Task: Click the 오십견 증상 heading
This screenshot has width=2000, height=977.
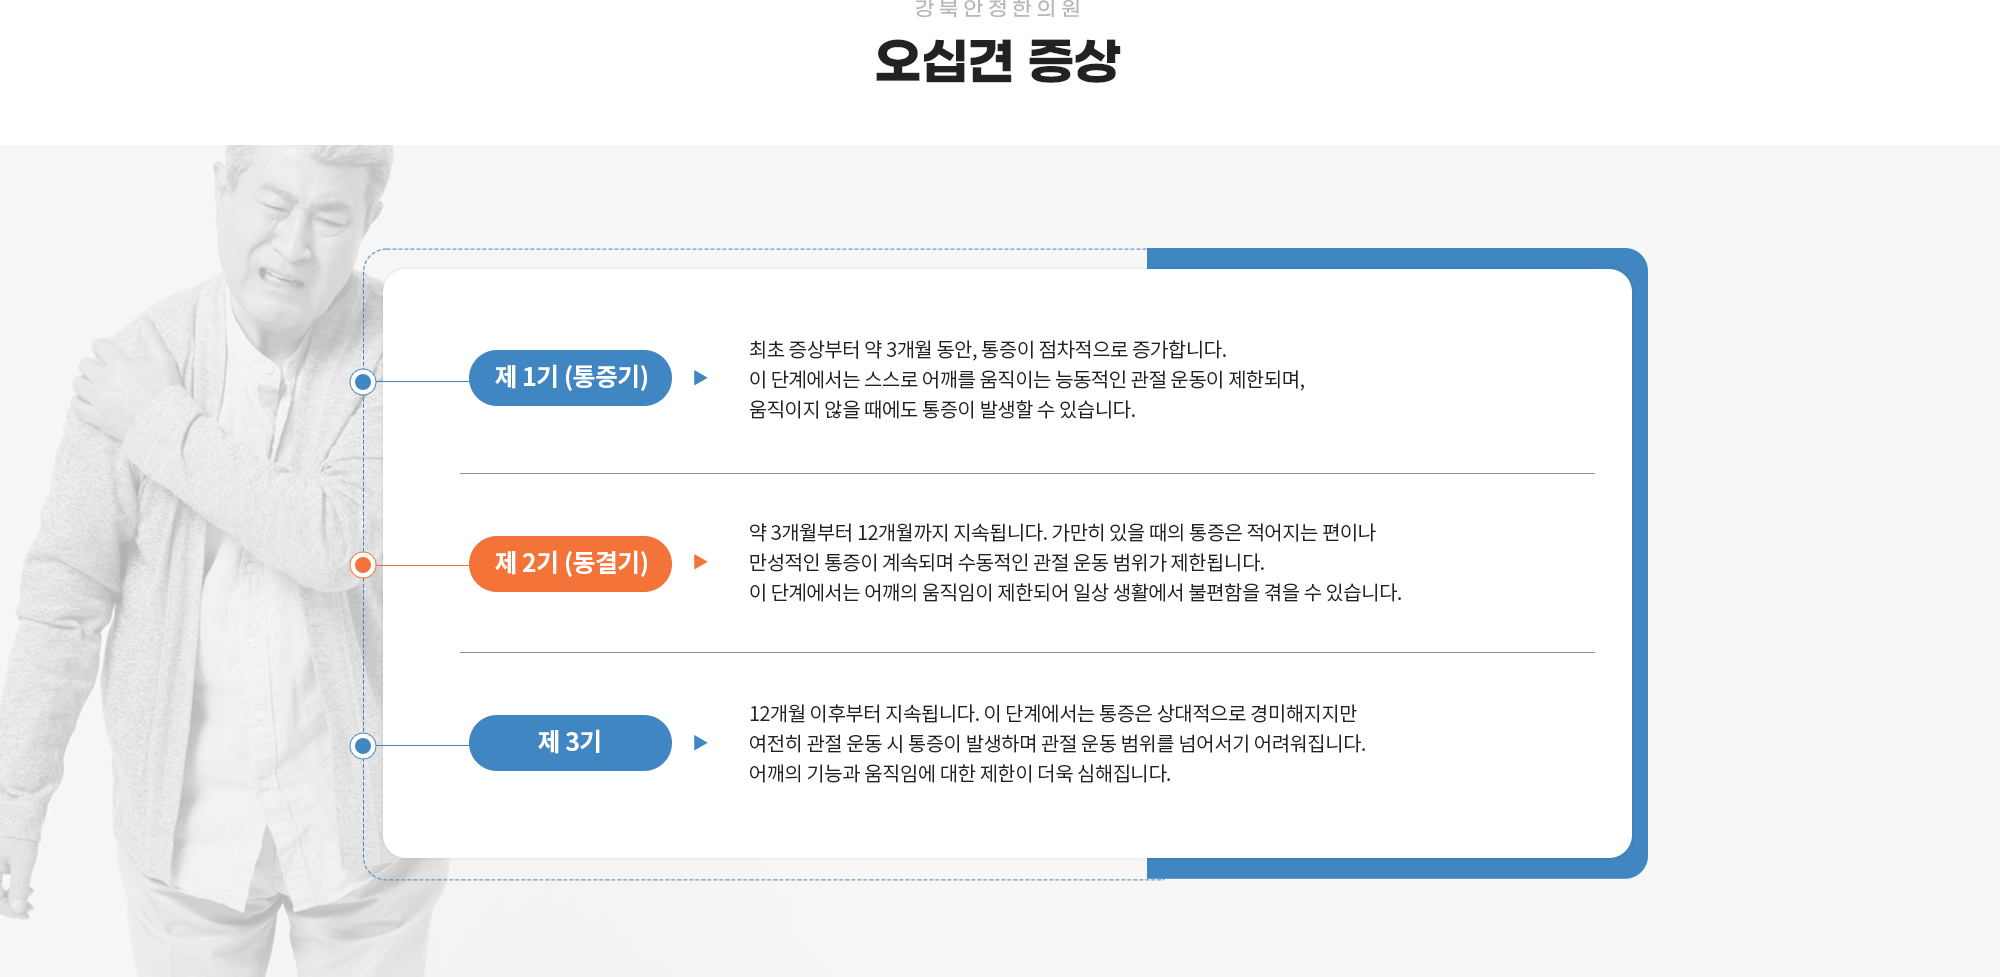Action: click(997, 60)
